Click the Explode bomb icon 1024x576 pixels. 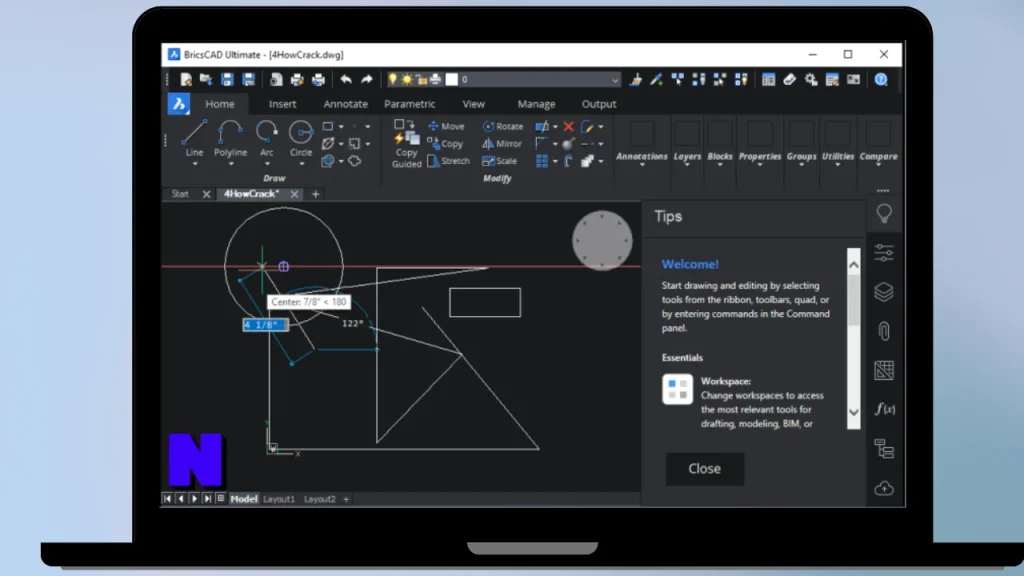click(569, 144)
